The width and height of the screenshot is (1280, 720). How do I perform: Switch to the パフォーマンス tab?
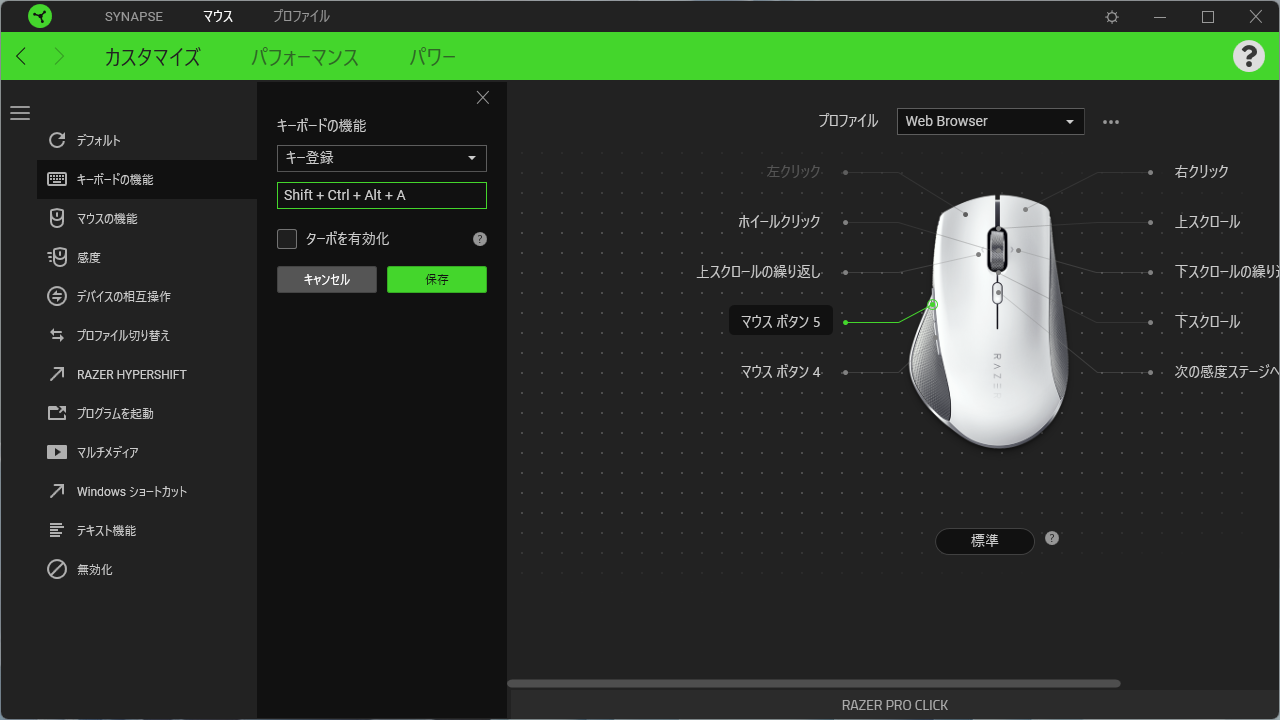pos(305,57)
